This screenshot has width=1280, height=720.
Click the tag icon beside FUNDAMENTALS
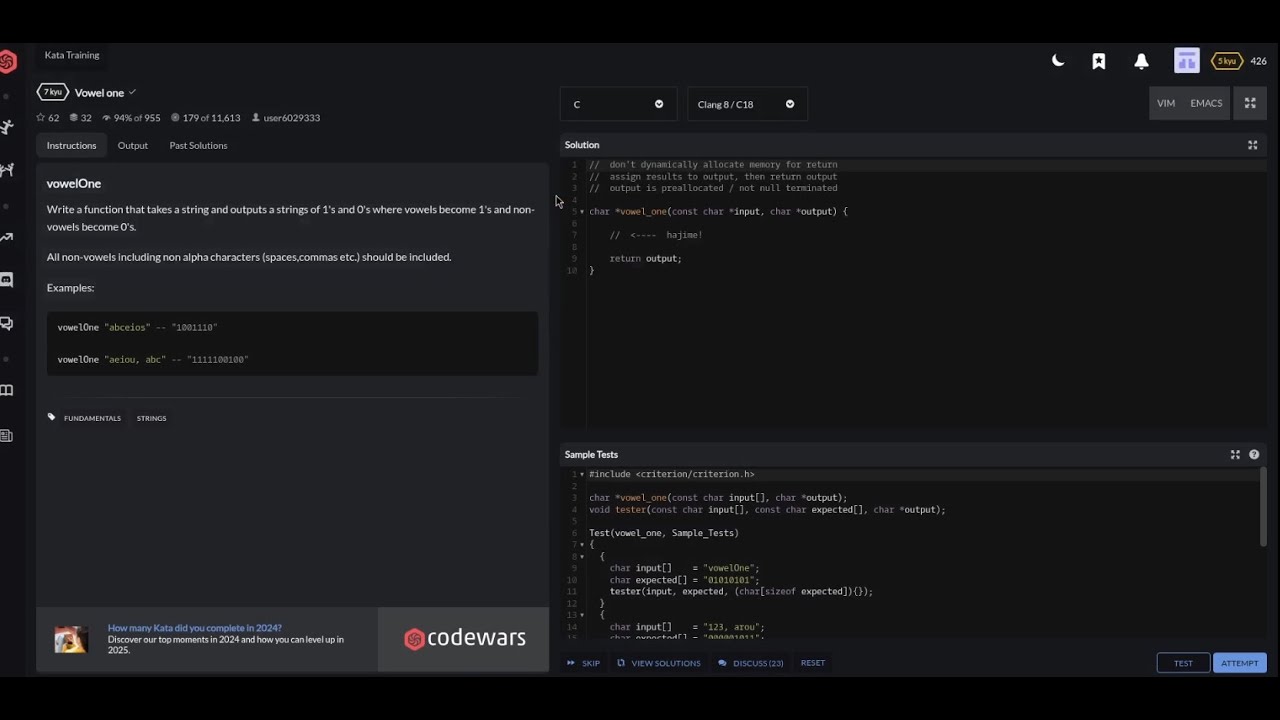click(51, 417)
